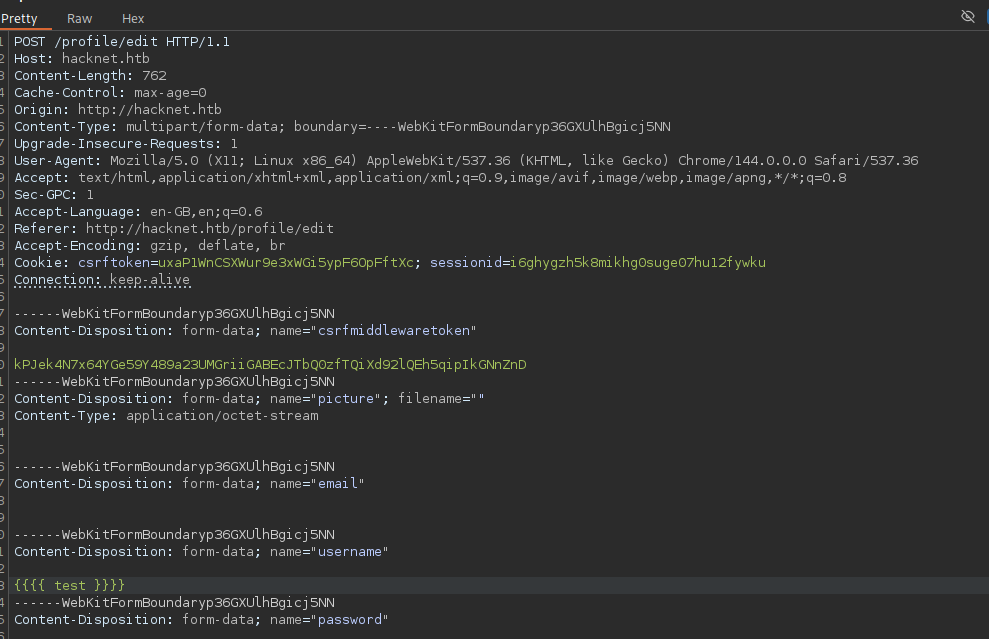Click the Accept-Encoding gzip, deflate, br header
This screenshot has width=989, height=639.
(149, 245)
